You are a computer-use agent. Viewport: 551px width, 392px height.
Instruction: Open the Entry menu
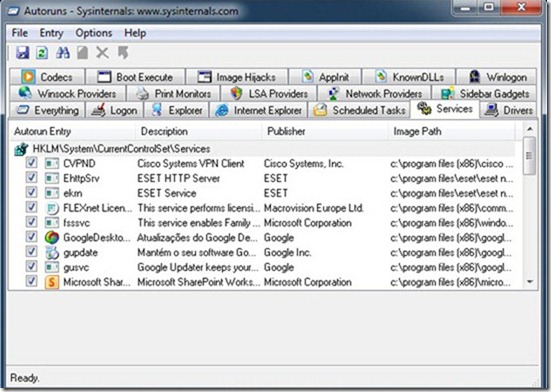[x=51, y=33]
